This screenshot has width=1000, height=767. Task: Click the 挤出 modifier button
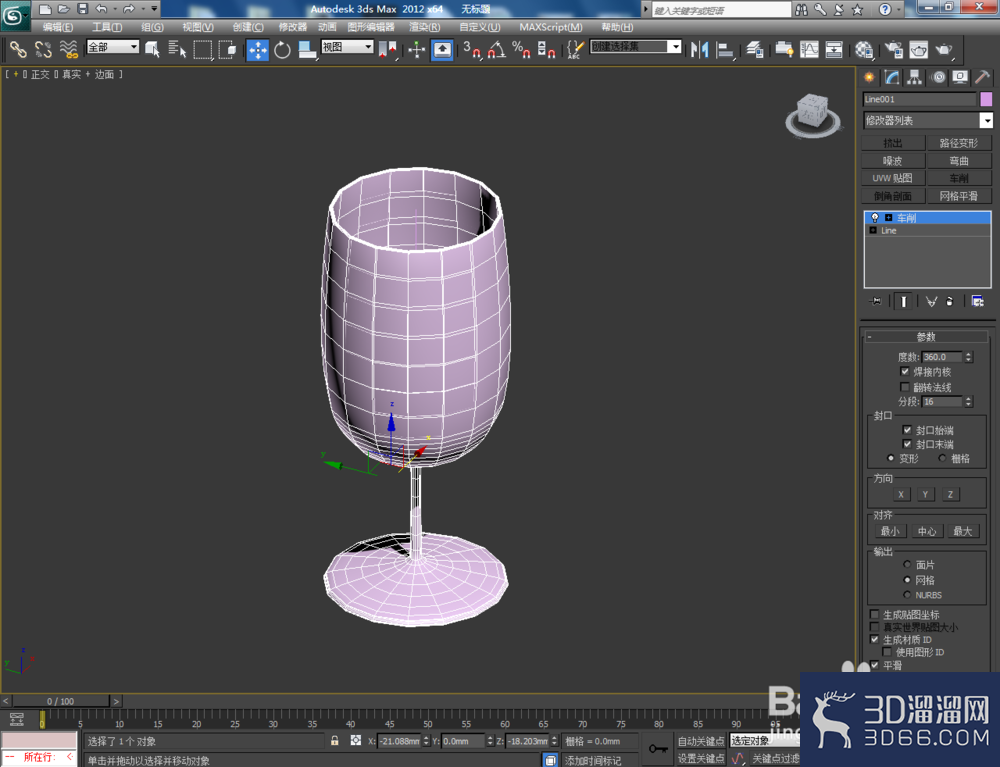coord(893,143)
